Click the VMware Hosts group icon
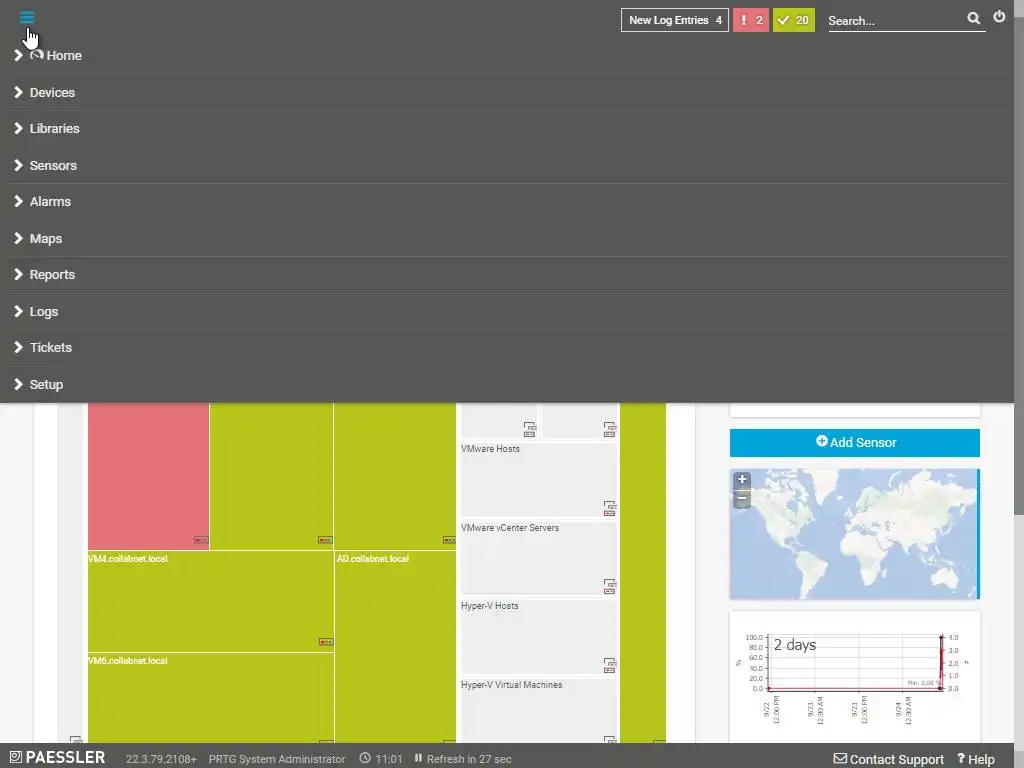The image size is (1024, 768). pyautogui.click(x=609, y=508)
